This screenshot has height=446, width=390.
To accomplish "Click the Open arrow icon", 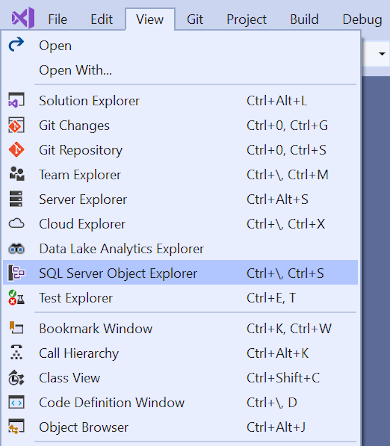I will pyautogui.click(x=16, y=45).
